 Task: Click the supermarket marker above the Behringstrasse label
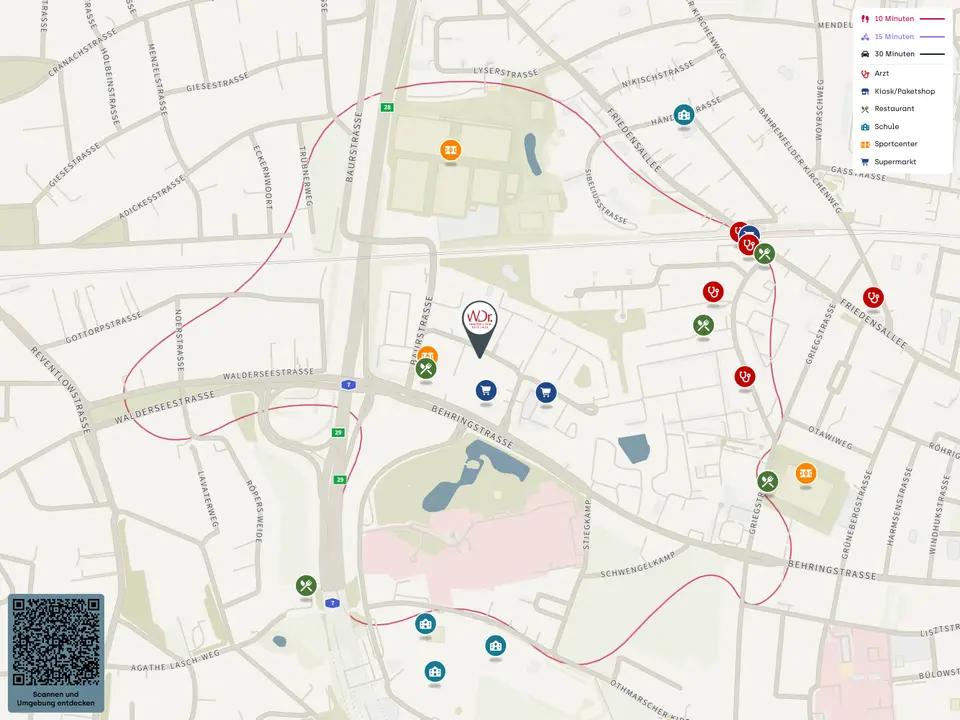click(x=546, y=392)
